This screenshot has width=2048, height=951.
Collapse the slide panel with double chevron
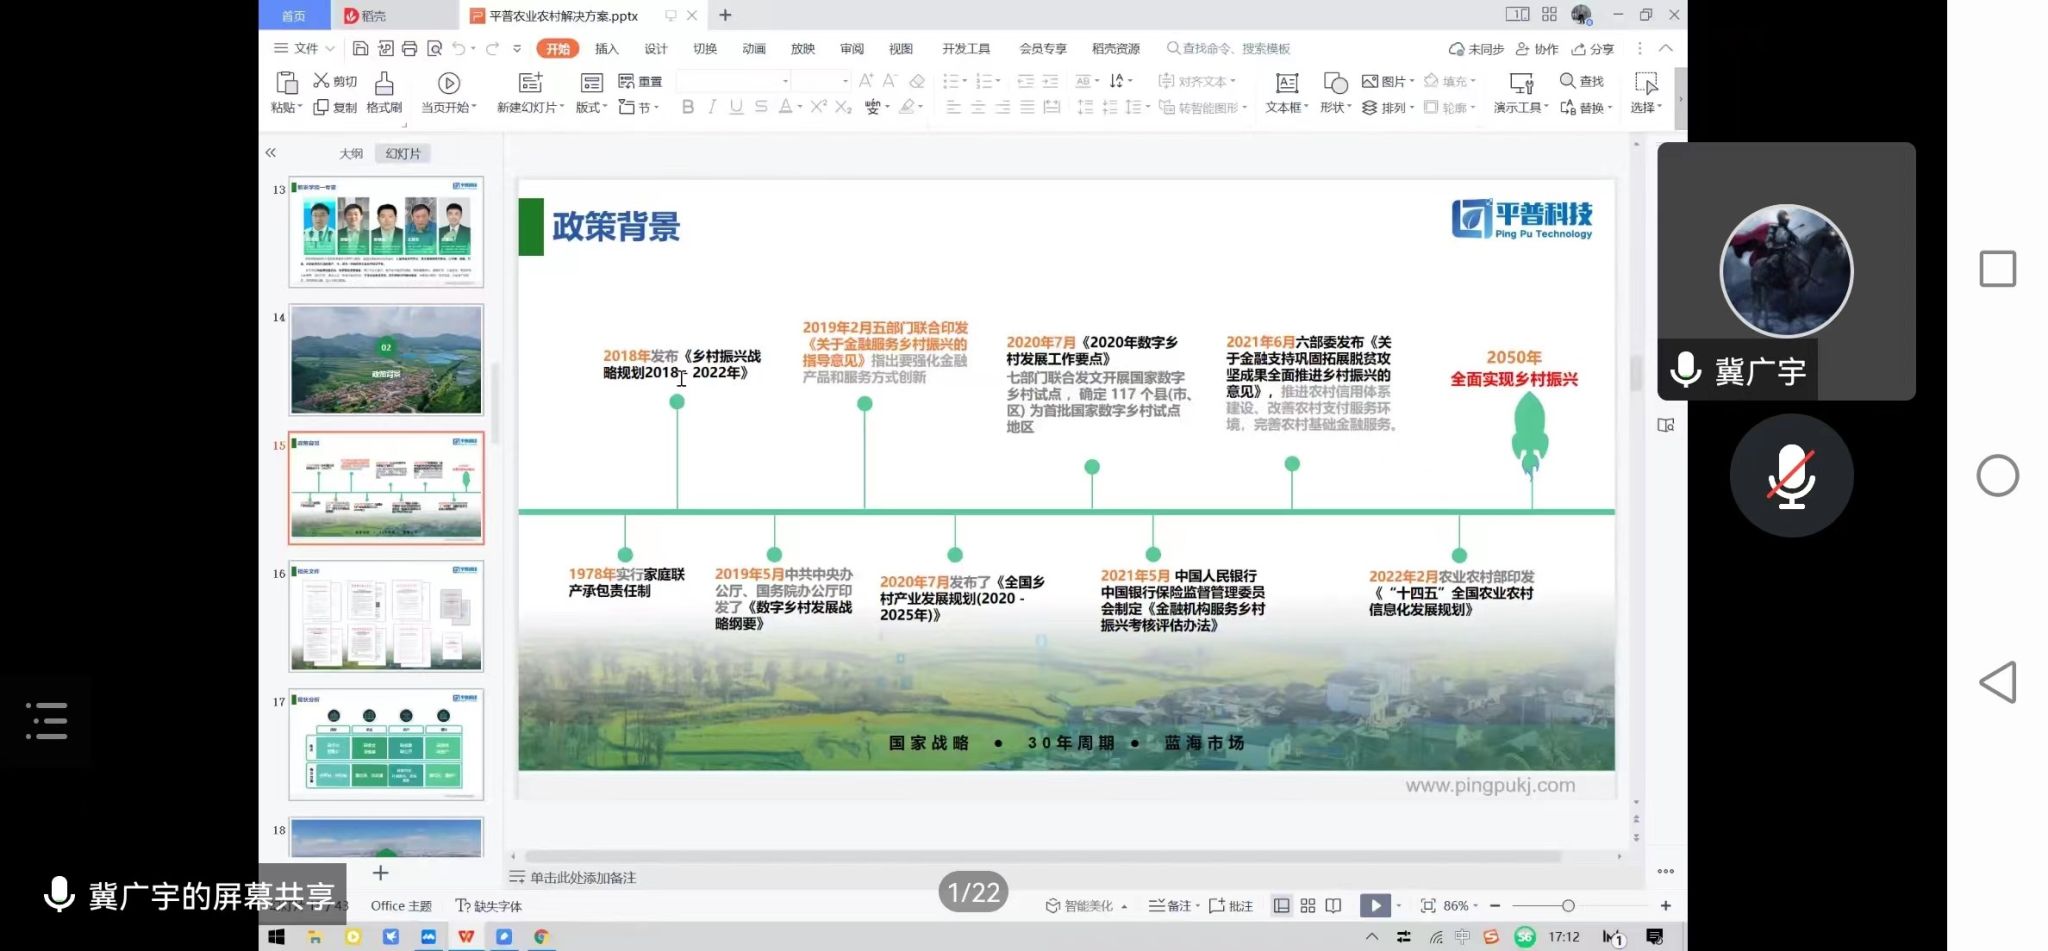271,153
